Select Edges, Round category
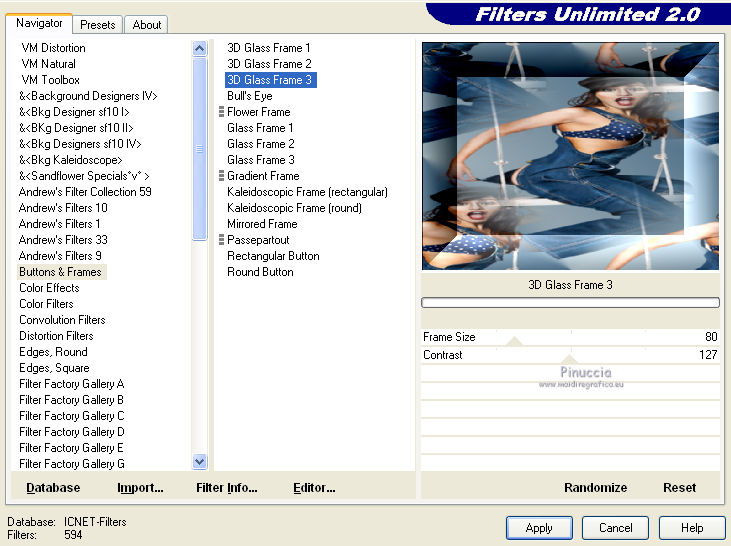731x546 pixels. (x=53, y=352)
